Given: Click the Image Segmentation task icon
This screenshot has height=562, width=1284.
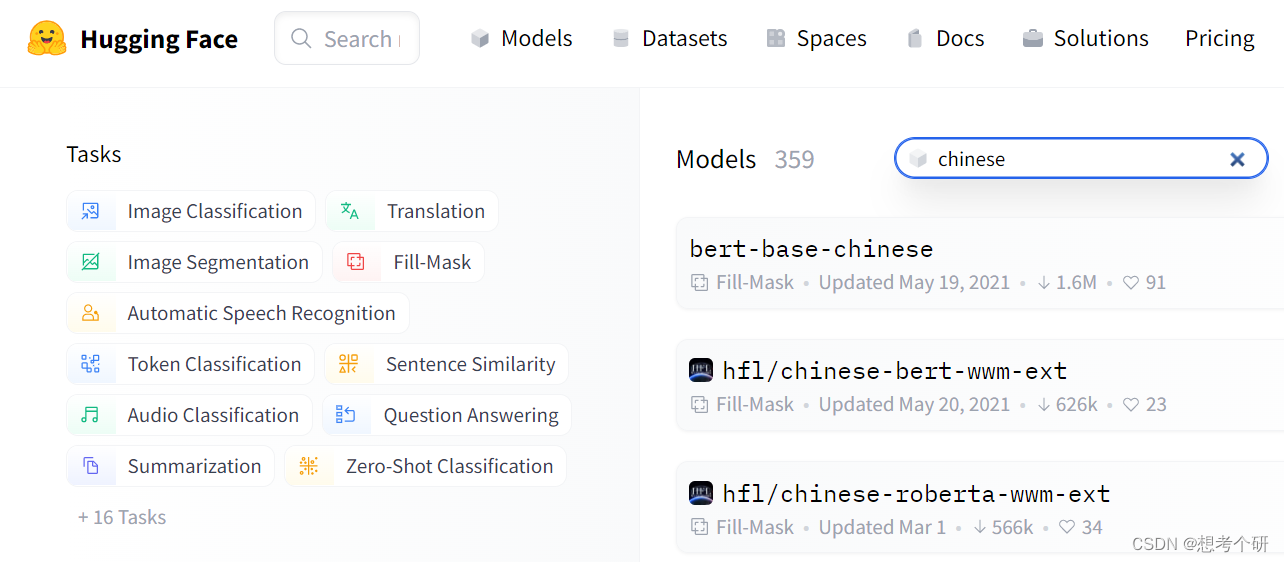Looking at the screenshot, I should click(91, 262).
